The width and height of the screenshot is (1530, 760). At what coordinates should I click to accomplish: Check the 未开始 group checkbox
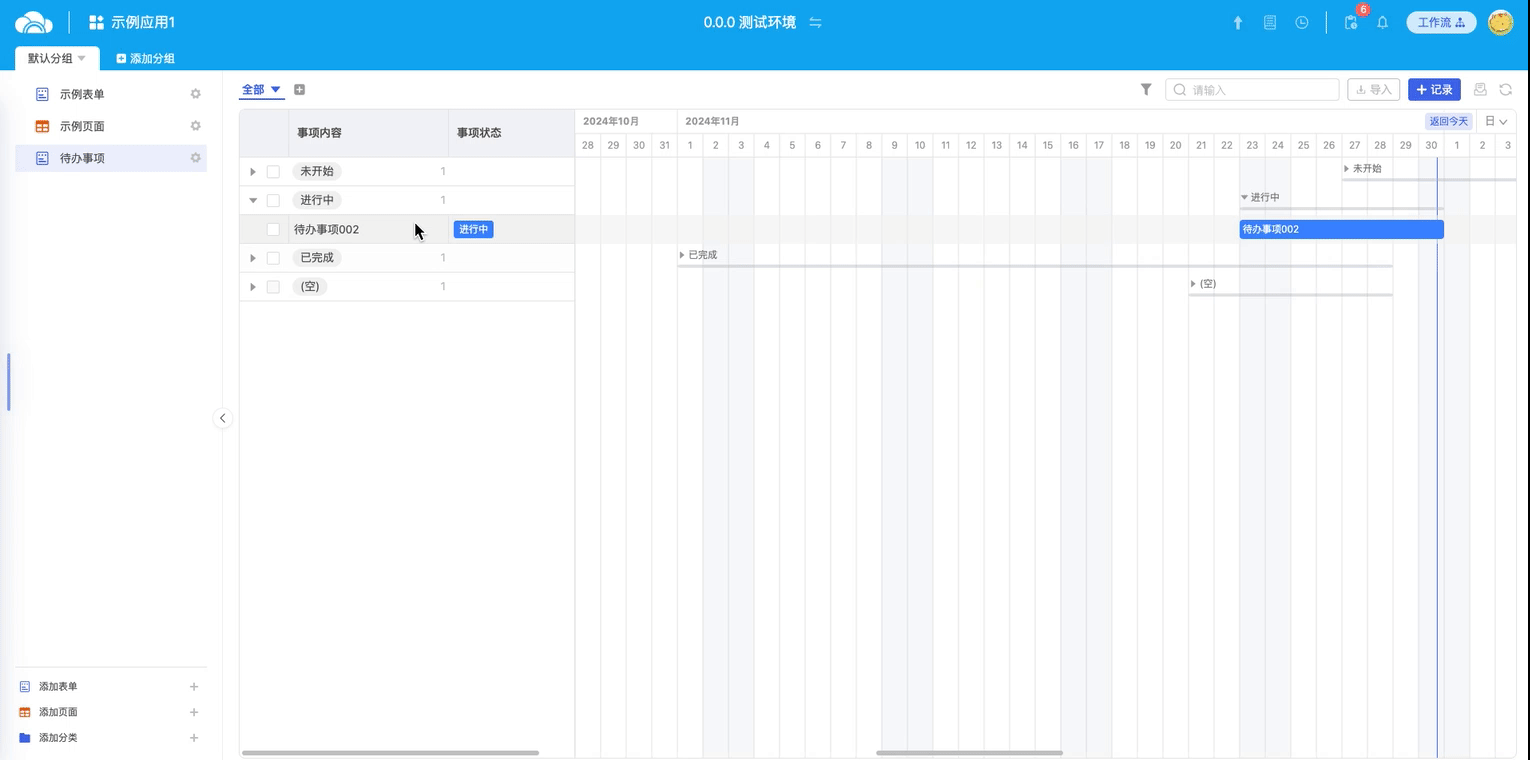[x=273, y=172]
